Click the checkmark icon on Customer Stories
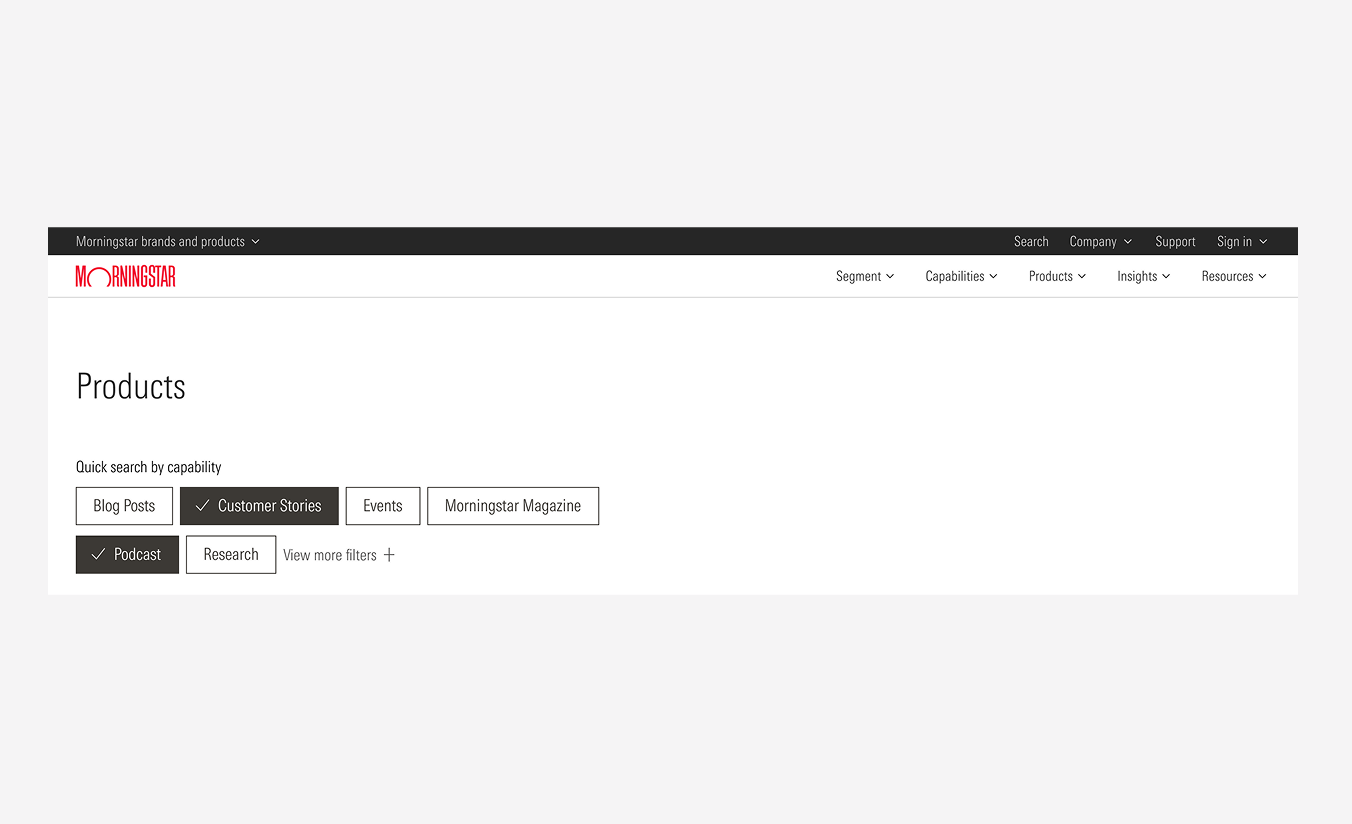 coord(202,506)
